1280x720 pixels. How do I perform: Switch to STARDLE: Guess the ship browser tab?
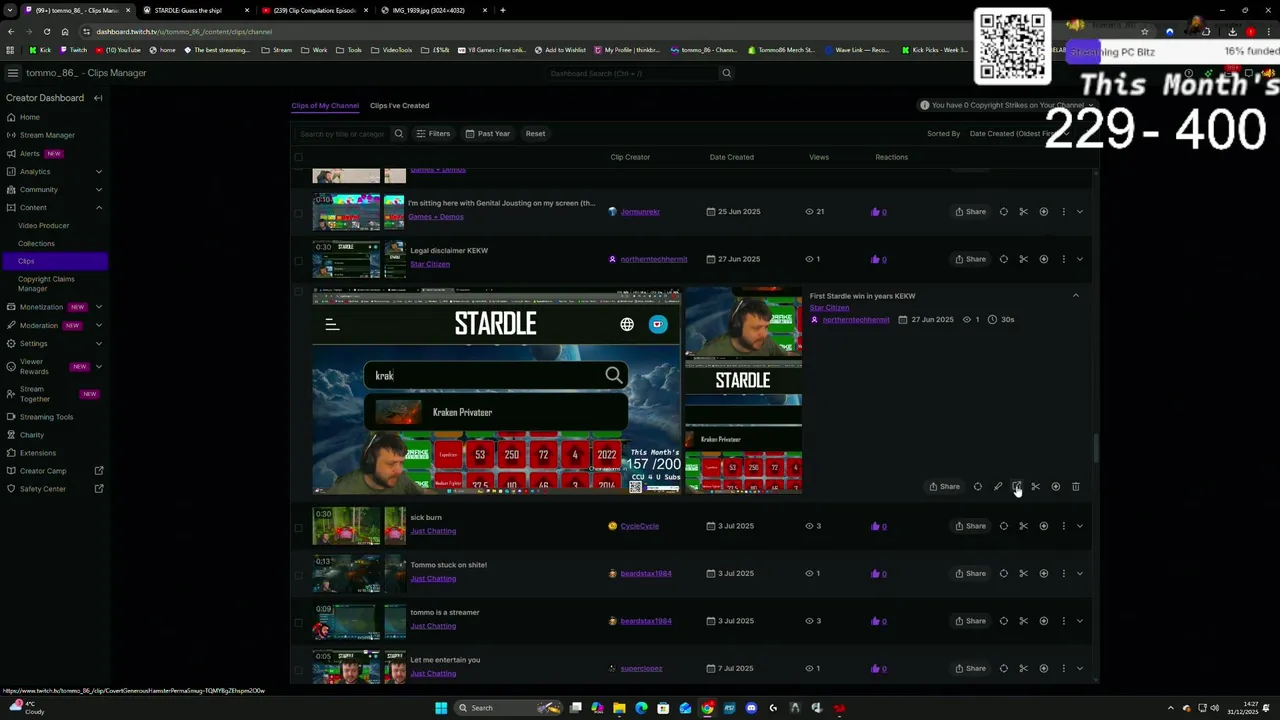(x=195, y=10)
